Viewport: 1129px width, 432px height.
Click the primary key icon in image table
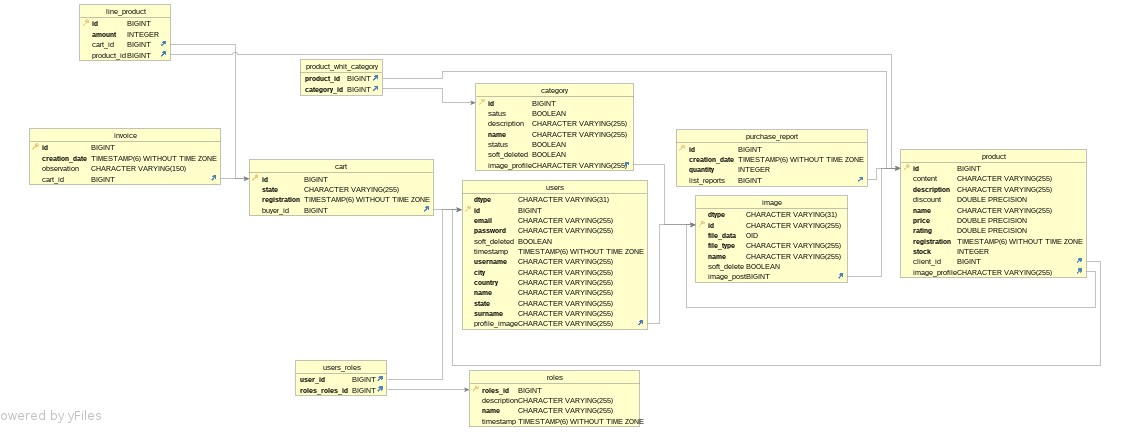tap(701, 225)
